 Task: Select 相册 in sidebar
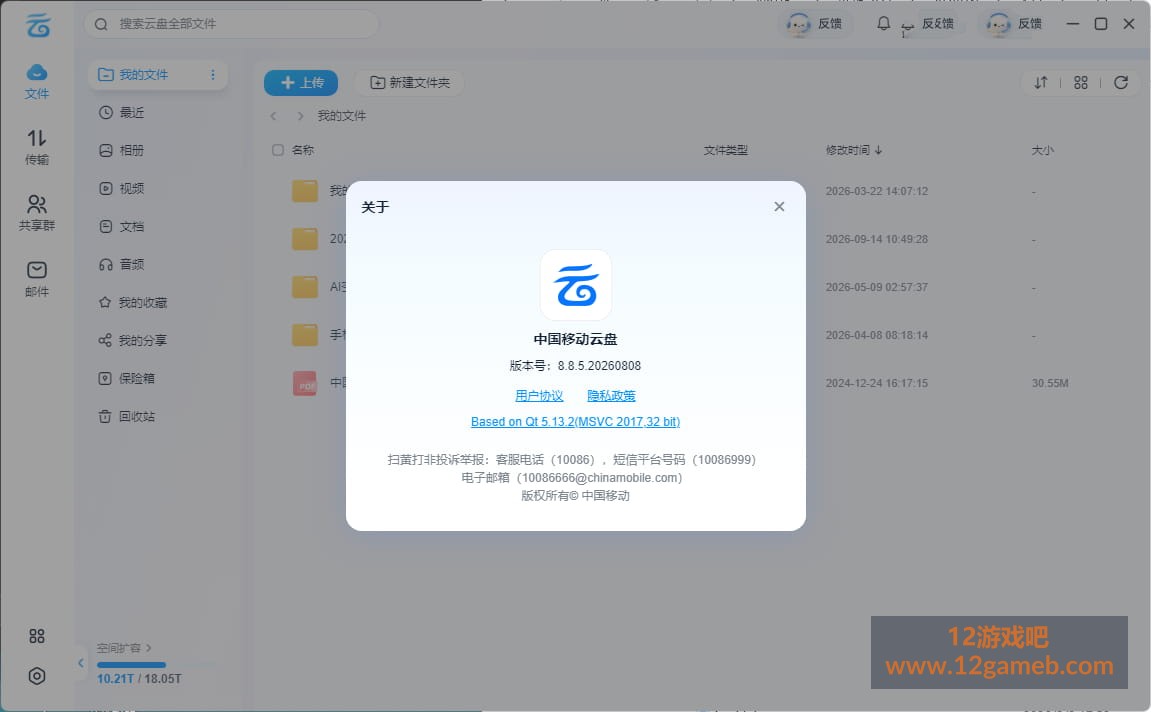[122, 150]
